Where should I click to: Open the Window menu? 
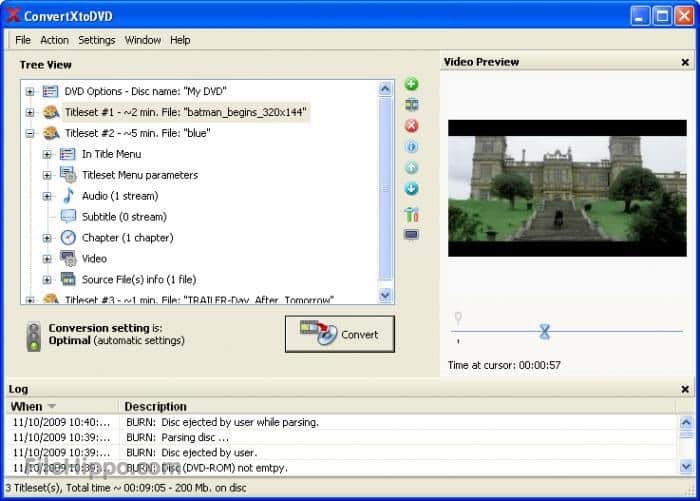click(142, 40)
